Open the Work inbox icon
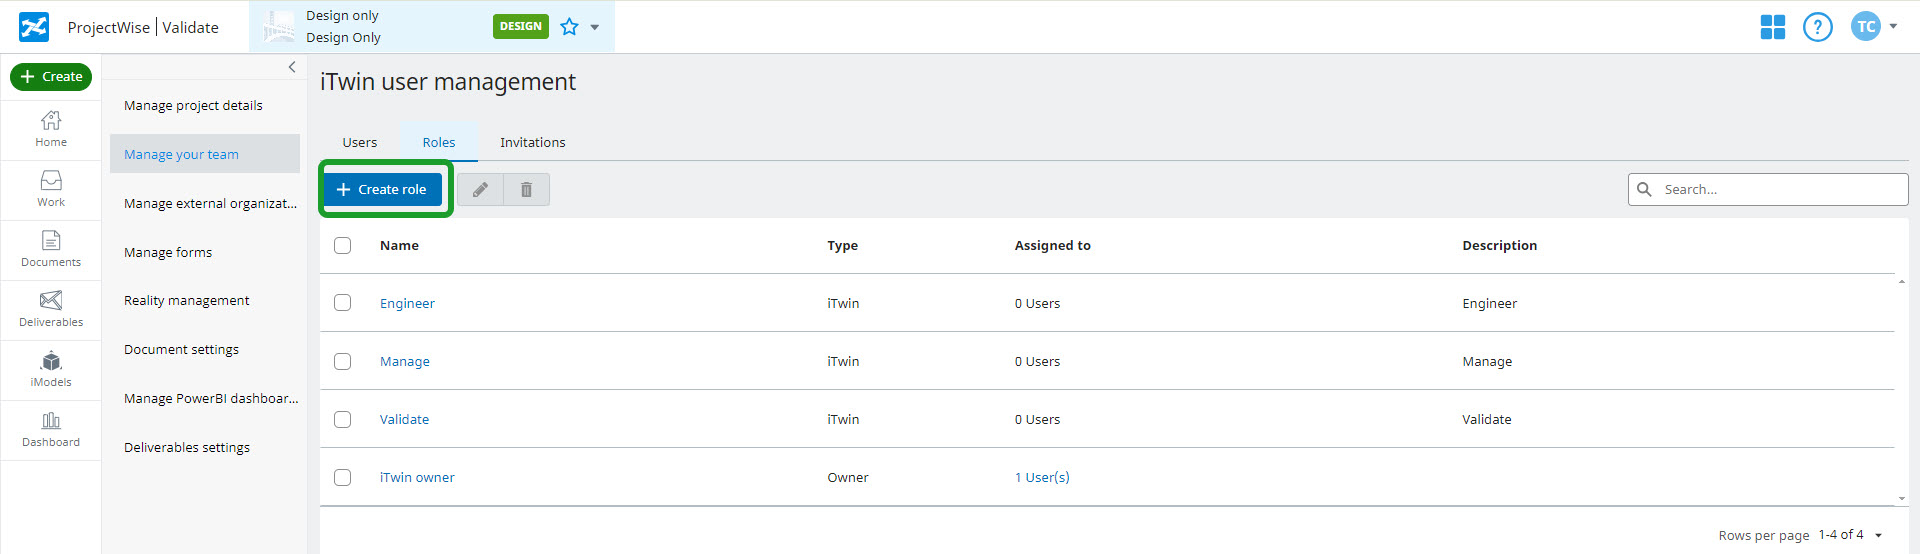Screen dimensions: 1920x554 [51, 188]
